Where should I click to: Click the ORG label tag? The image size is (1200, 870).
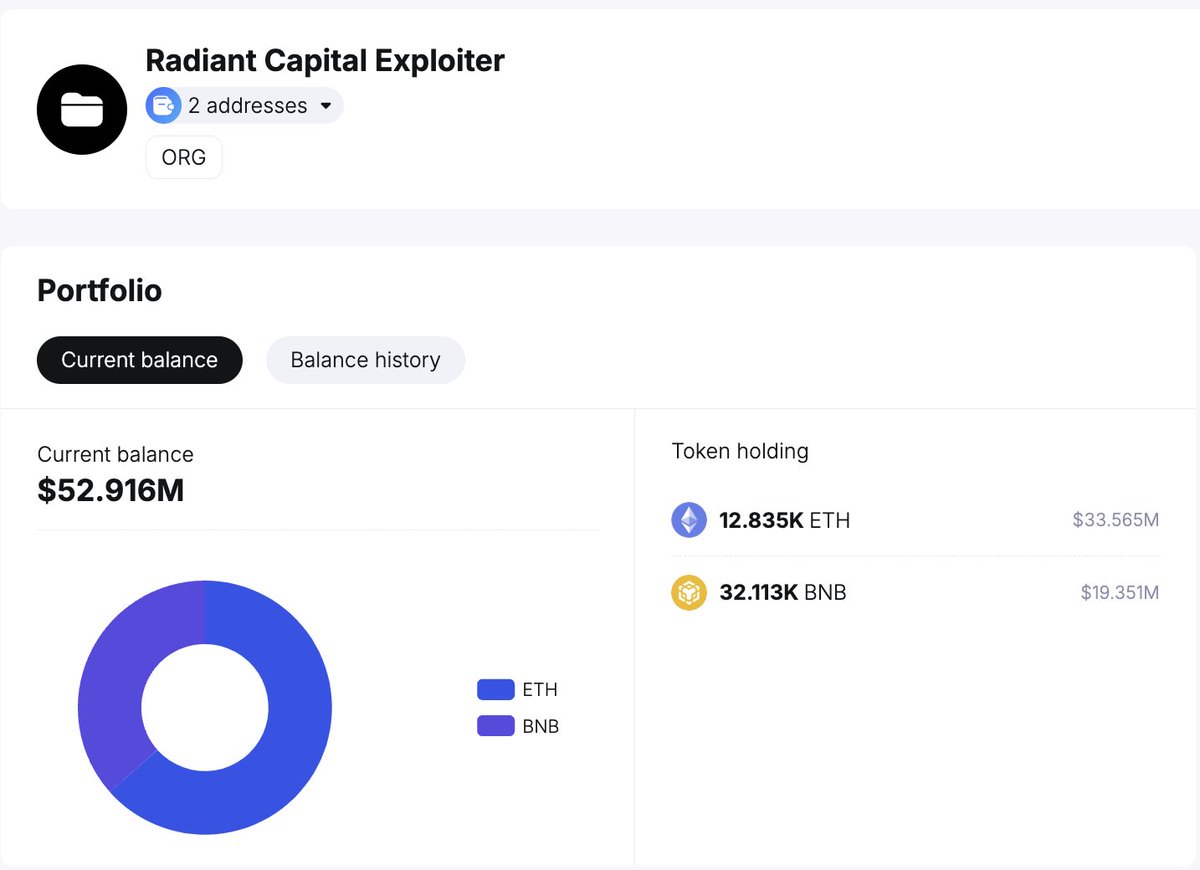point(183,156)
